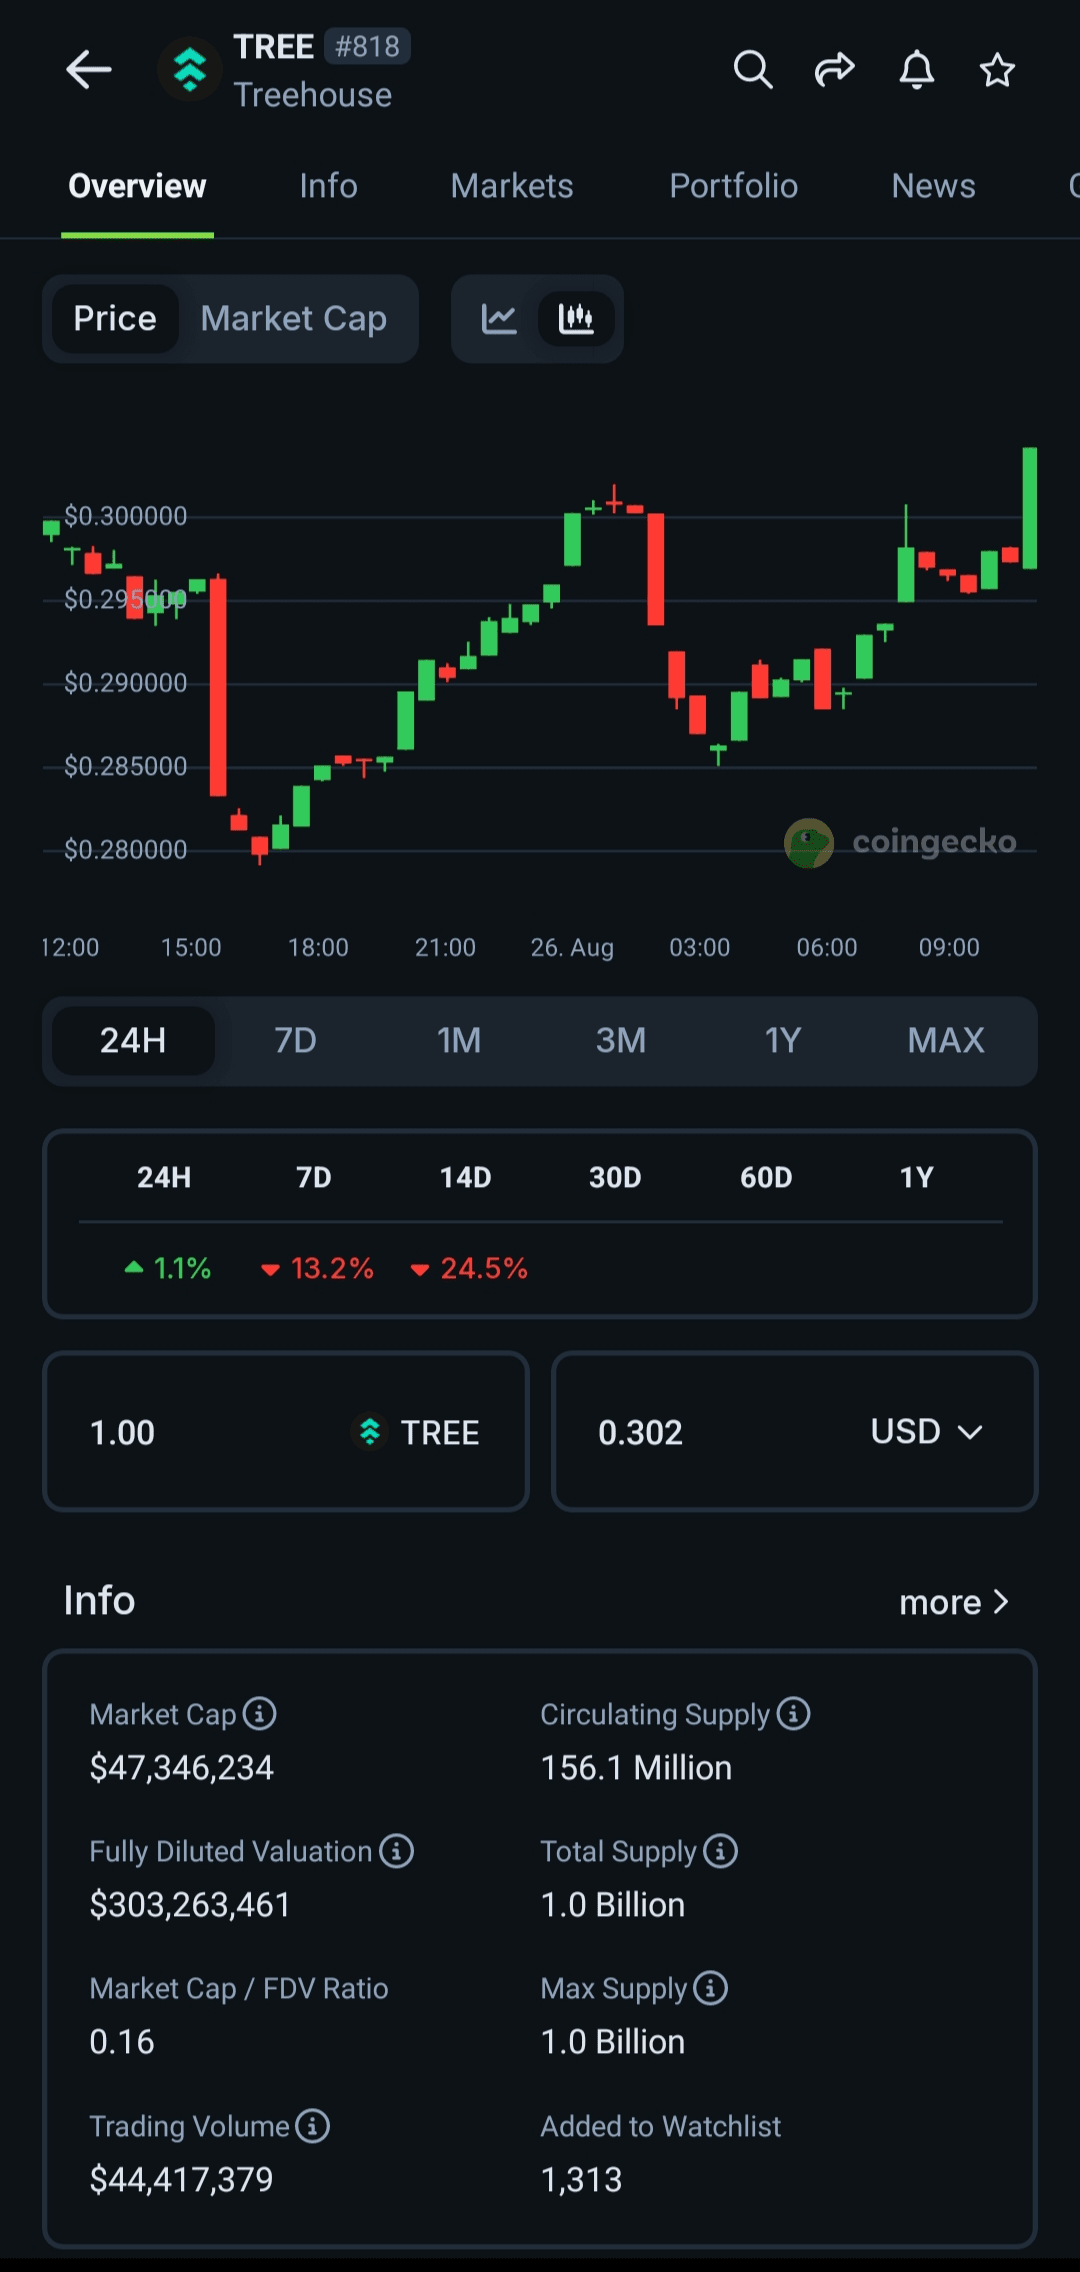Open the search magnifier icon
Image resolution: width=1080 pixels, height=2272 pixels.
tap(752, 70)
